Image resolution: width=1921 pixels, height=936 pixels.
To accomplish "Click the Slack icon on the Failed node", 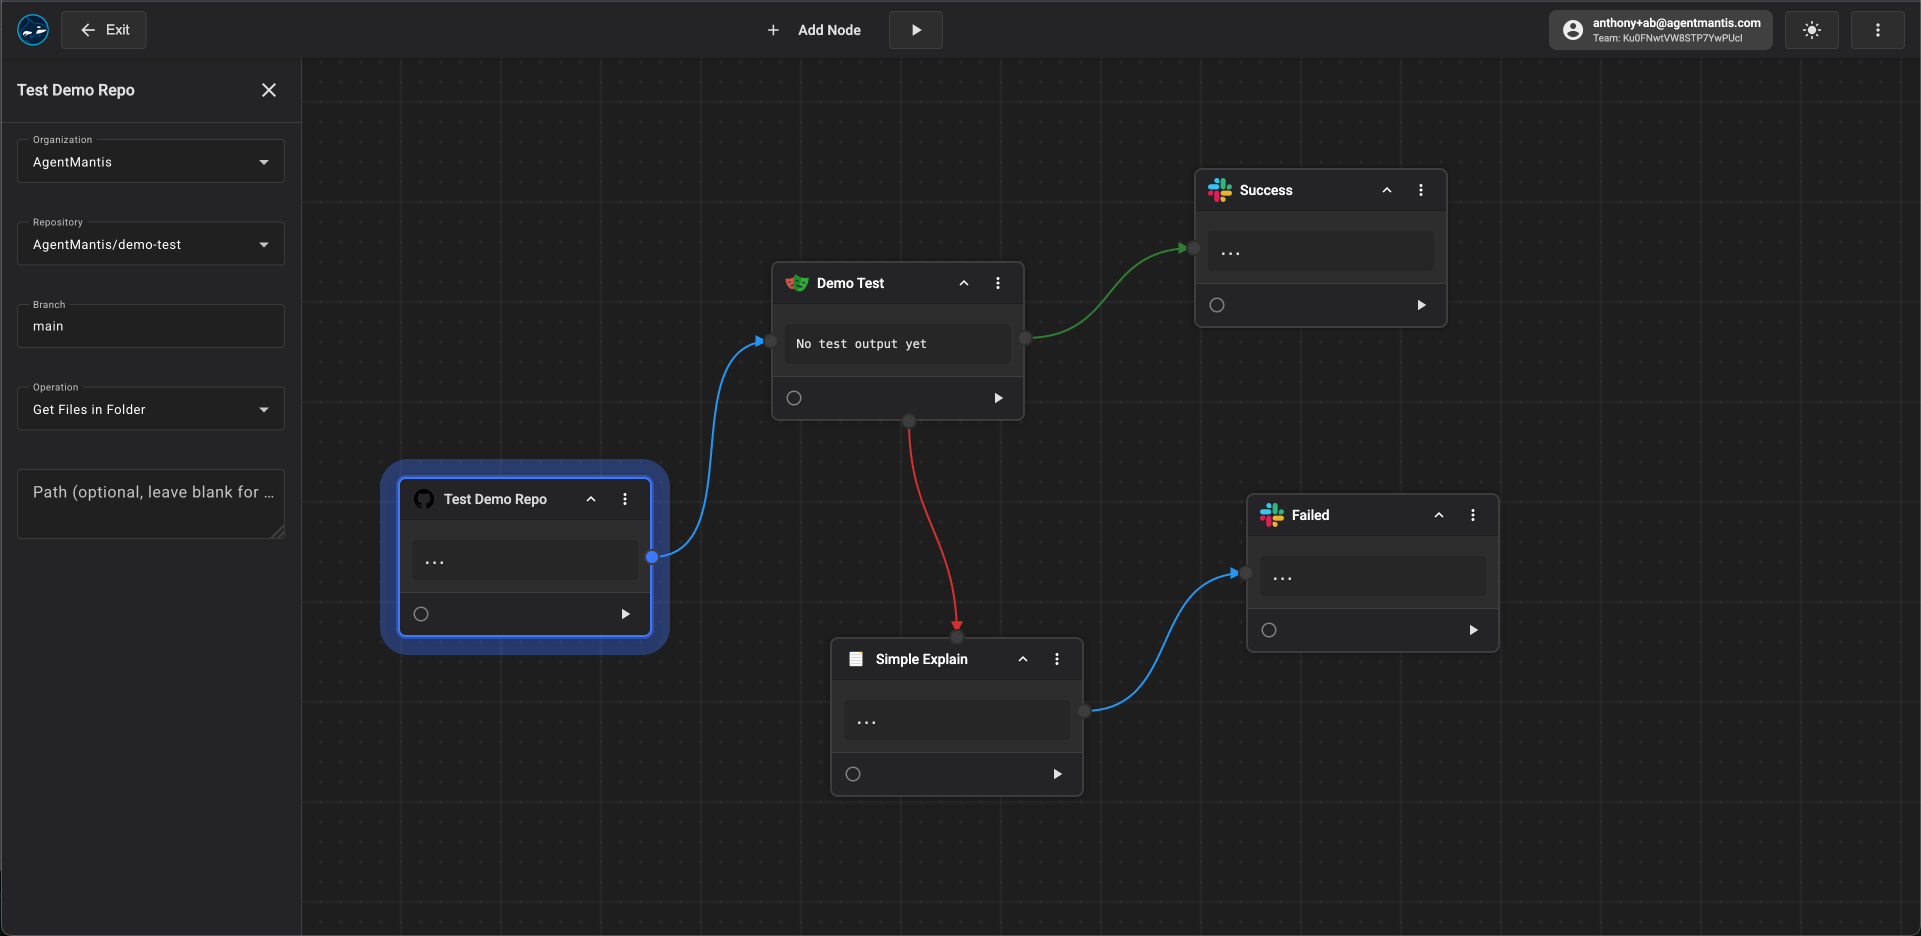I will [1271, 515].
